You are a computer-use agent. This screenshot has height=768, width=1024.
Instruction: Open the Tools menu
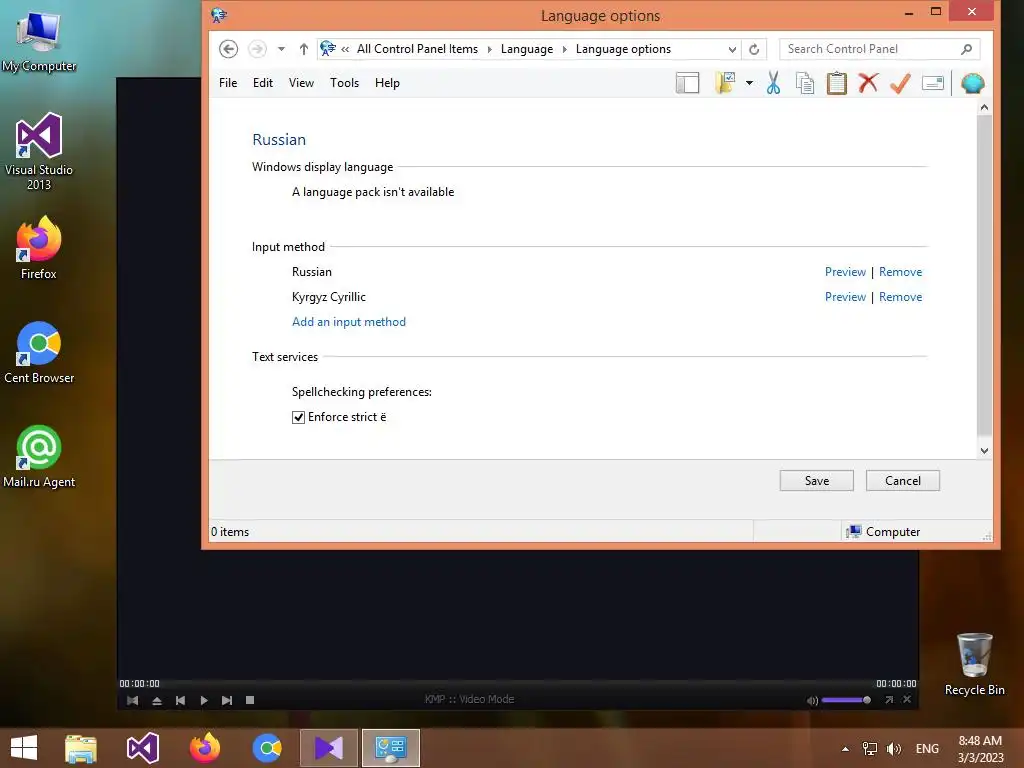click(x=344, y=83)
